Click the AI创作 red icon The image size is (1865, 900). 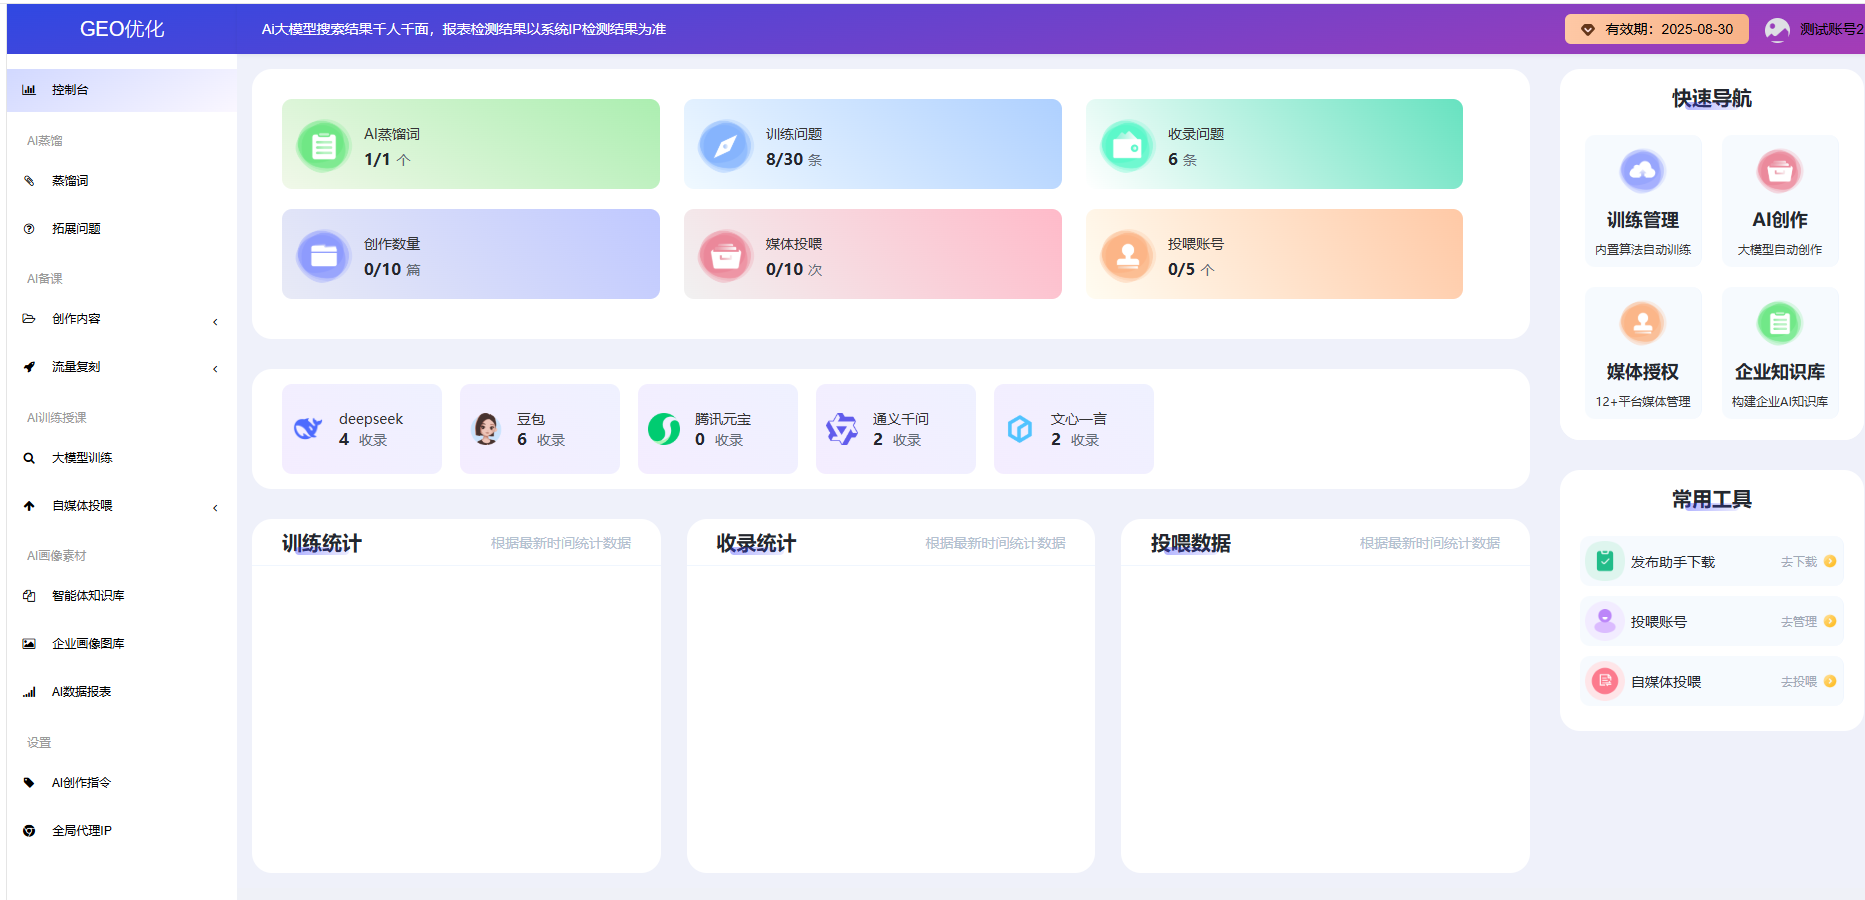pyautogui.click(x=1779, y=171)
